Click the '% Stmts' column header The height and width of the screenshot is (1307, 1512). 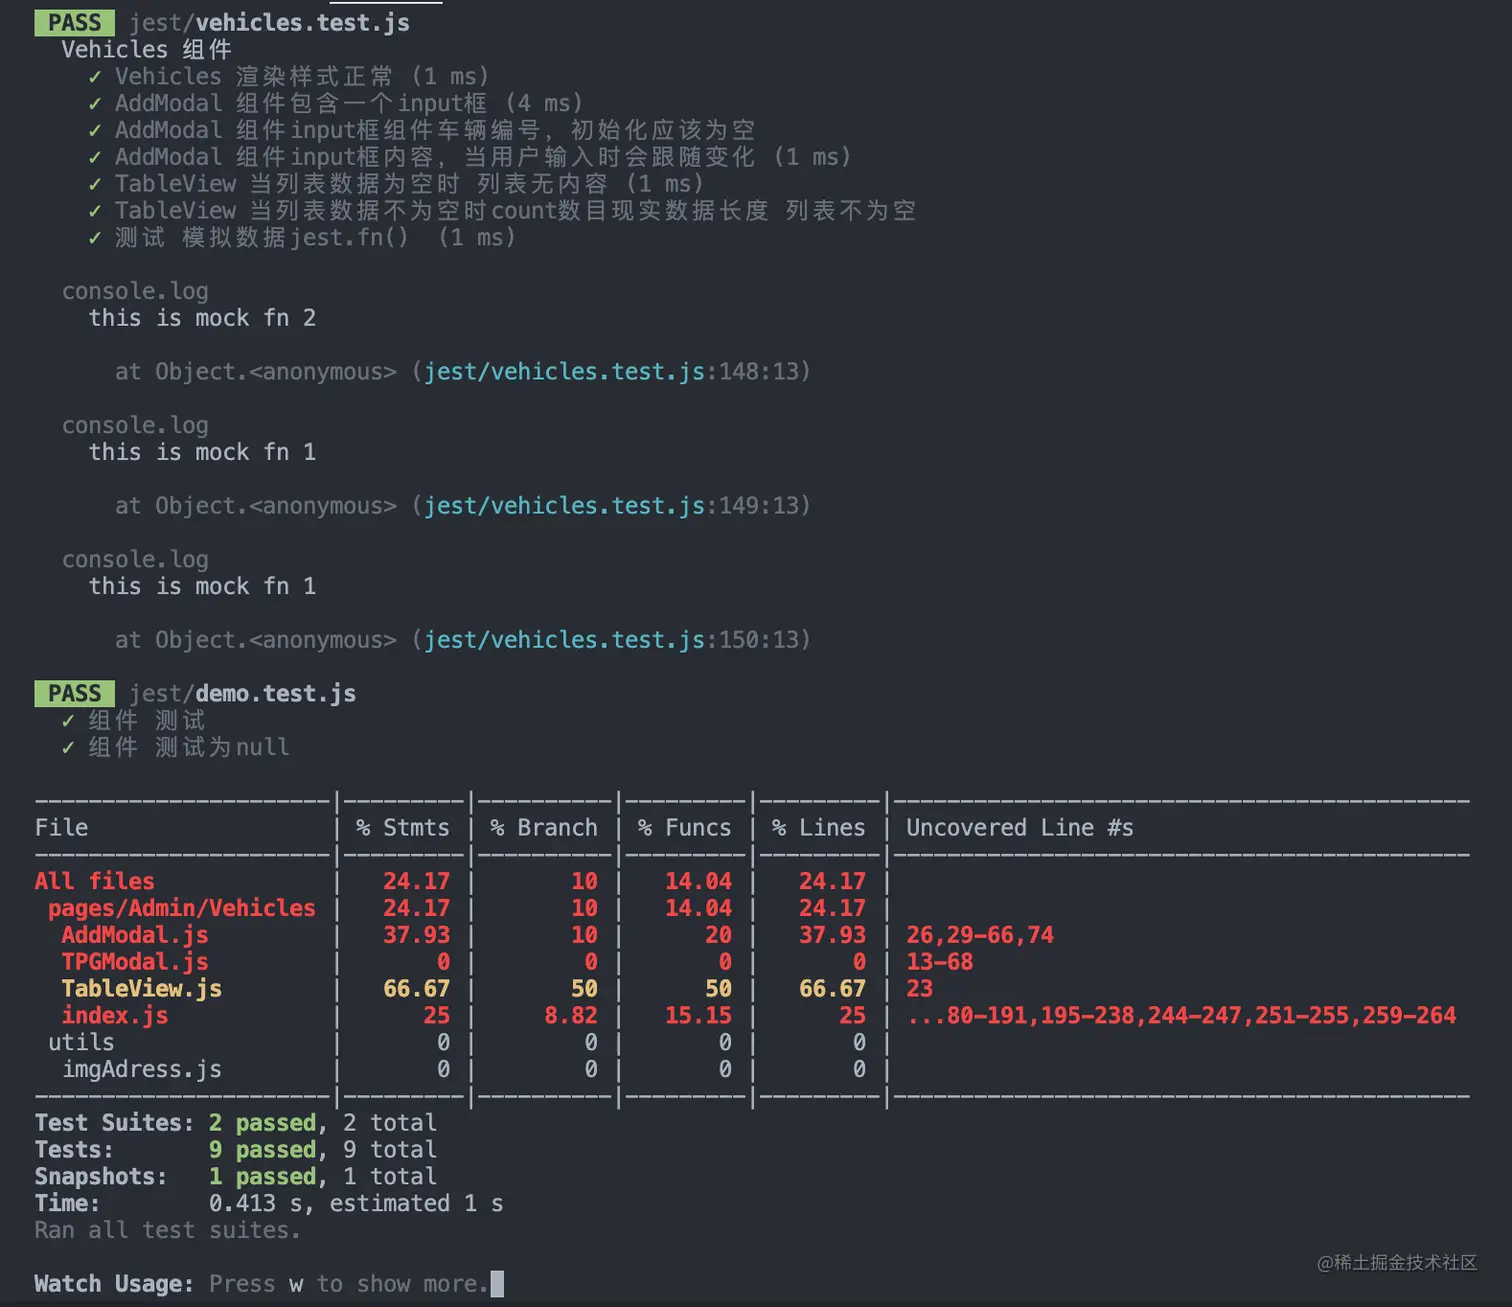click(x=403, y=827)
